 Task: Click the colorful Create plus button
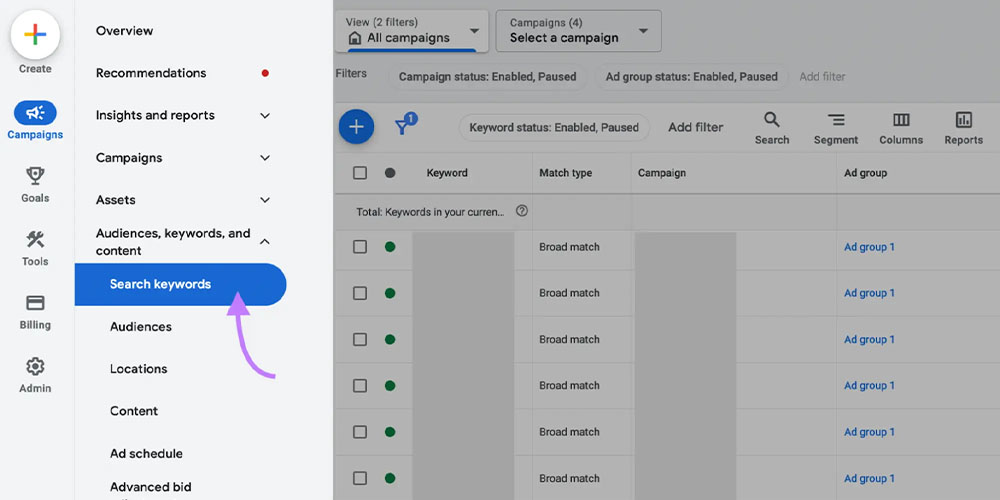(35, 34)
